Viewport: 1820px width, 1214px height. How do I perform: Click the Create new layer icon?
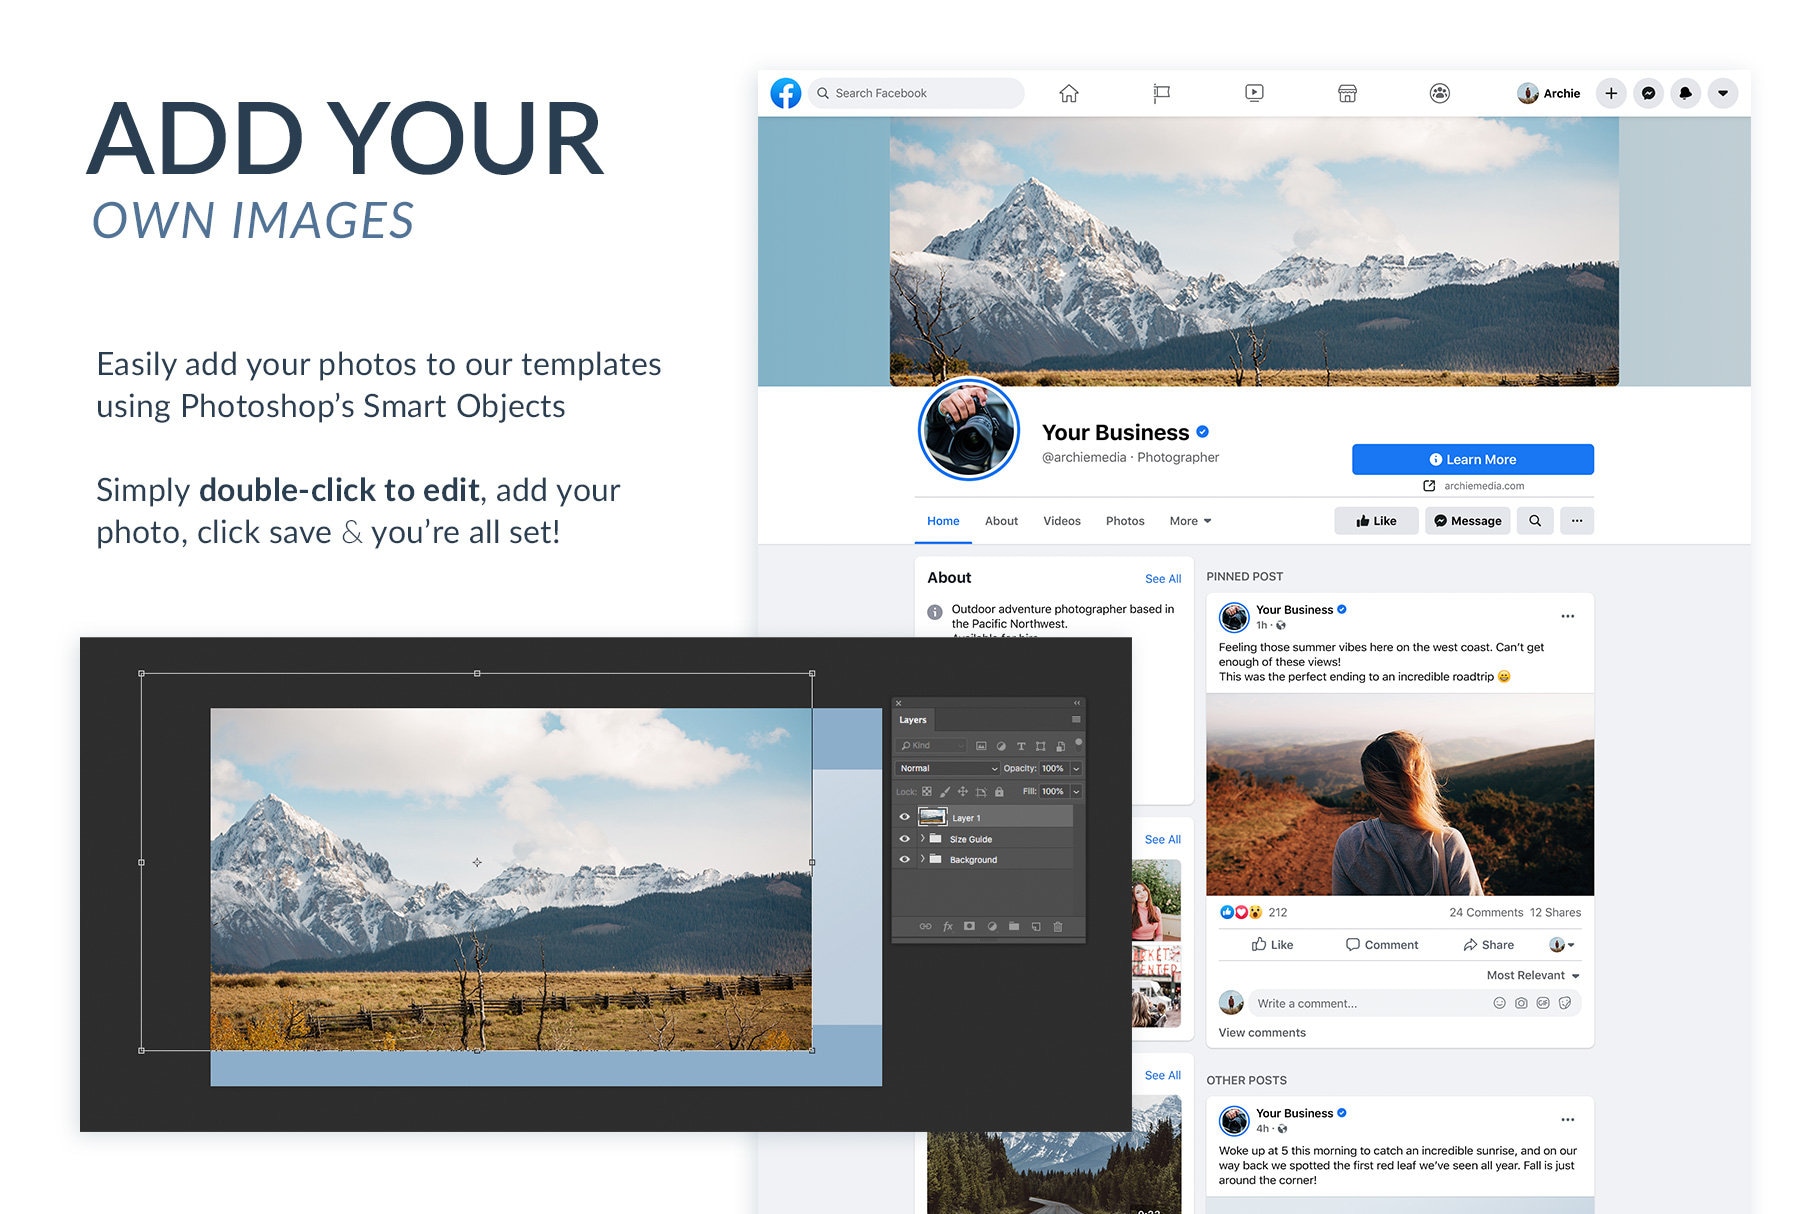pos(1037,927)
